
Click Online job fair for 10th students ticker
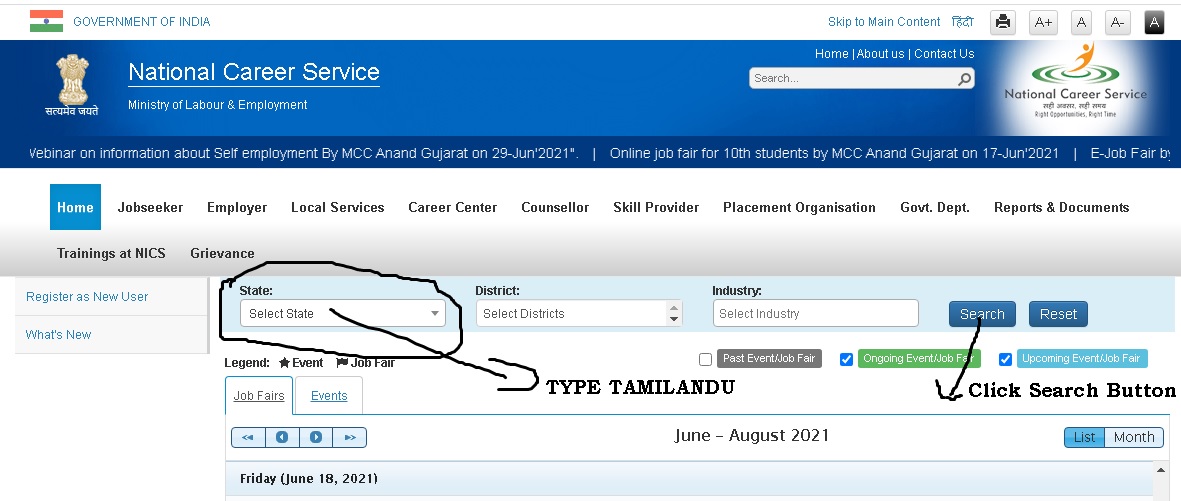(834, 154)
